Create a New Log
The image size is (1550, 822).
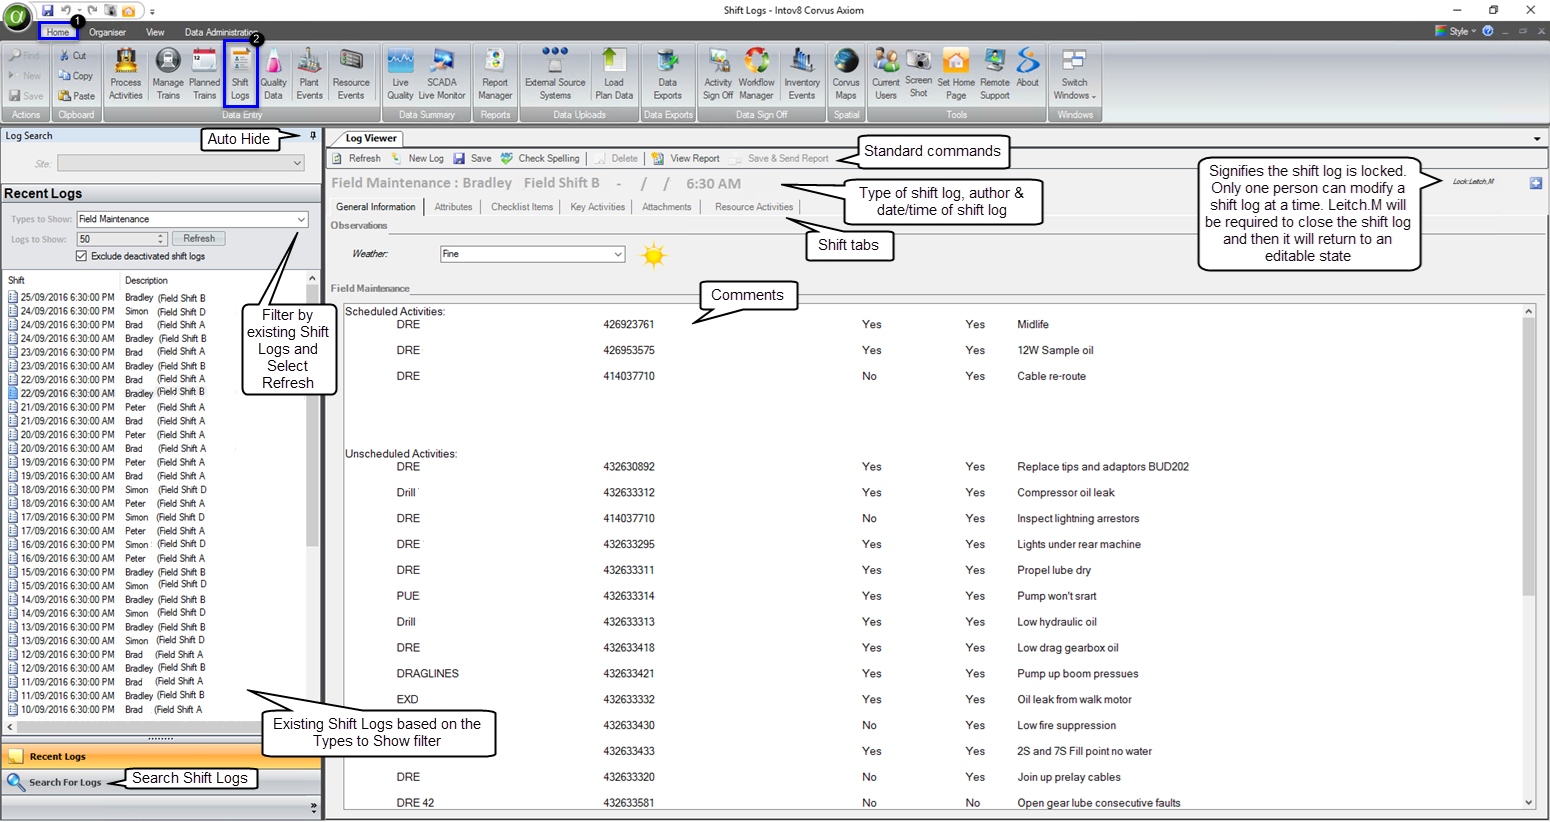(x=418, y=158)
